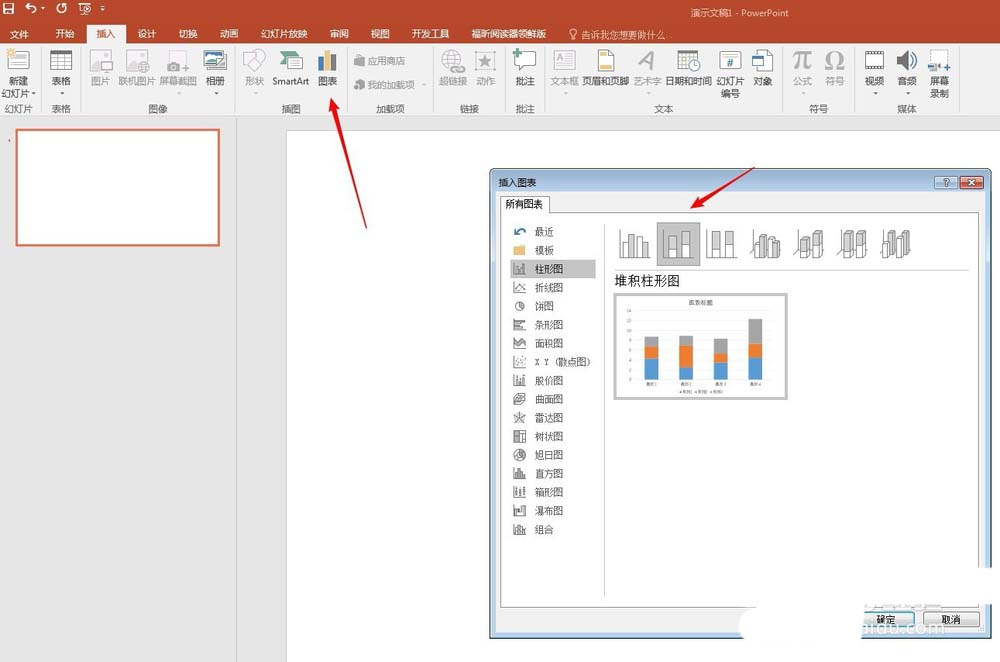1000x662 pixels.
Task: Select 饼图 in the chart type list
Action: [542, 306]
